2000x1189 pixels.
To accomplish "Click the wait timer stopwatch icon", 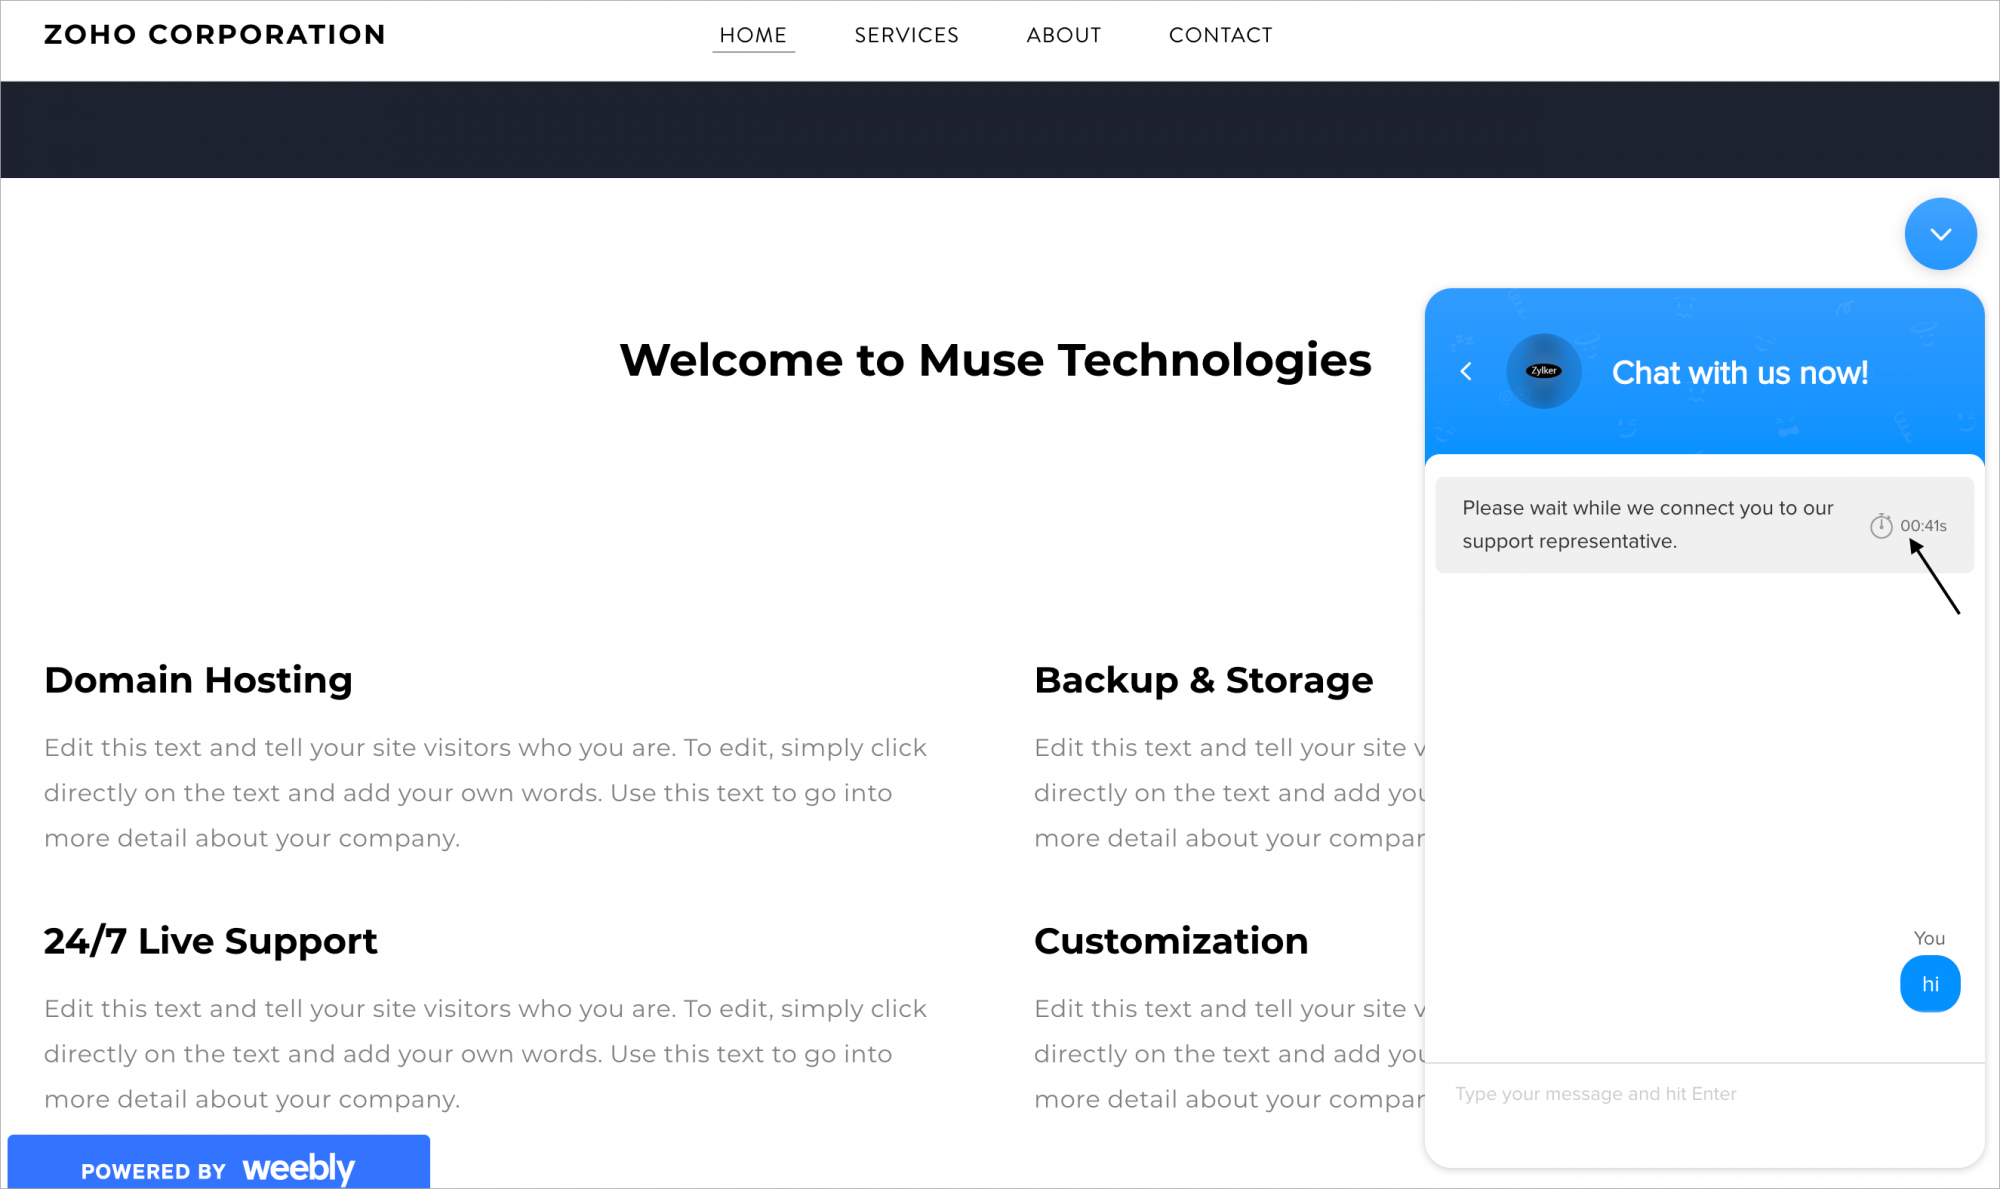I will pos(1881,525).
